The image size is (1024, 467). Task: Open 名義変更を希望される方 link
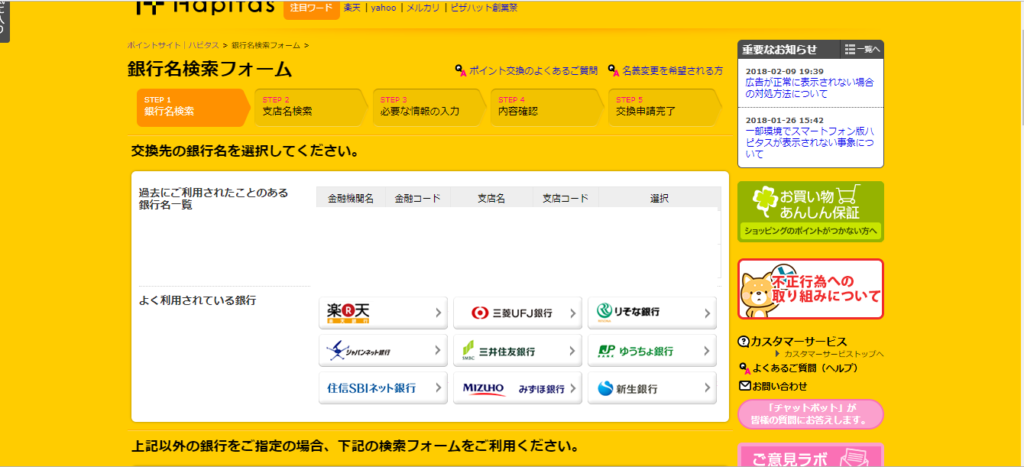(673, 71)
